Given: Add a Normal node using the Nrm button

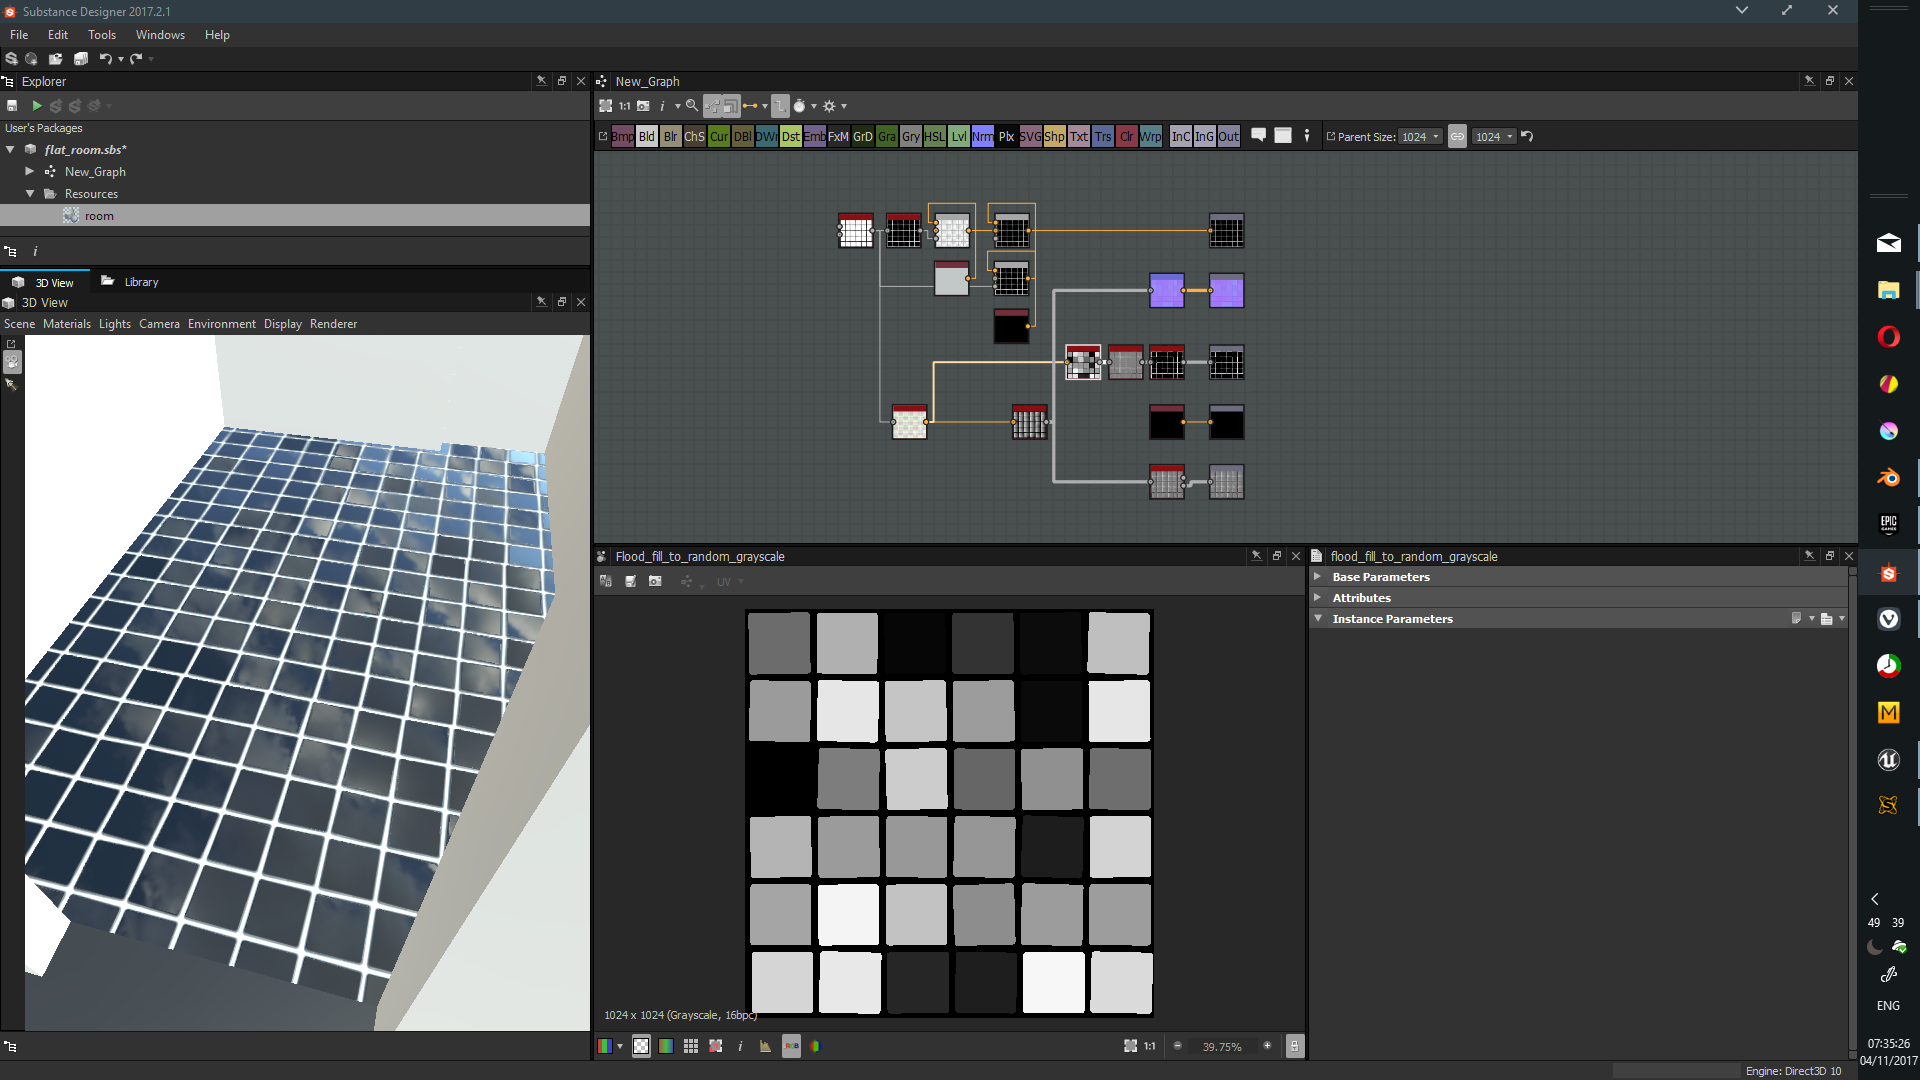Looking at the screenshot, I should coord(982,137).
